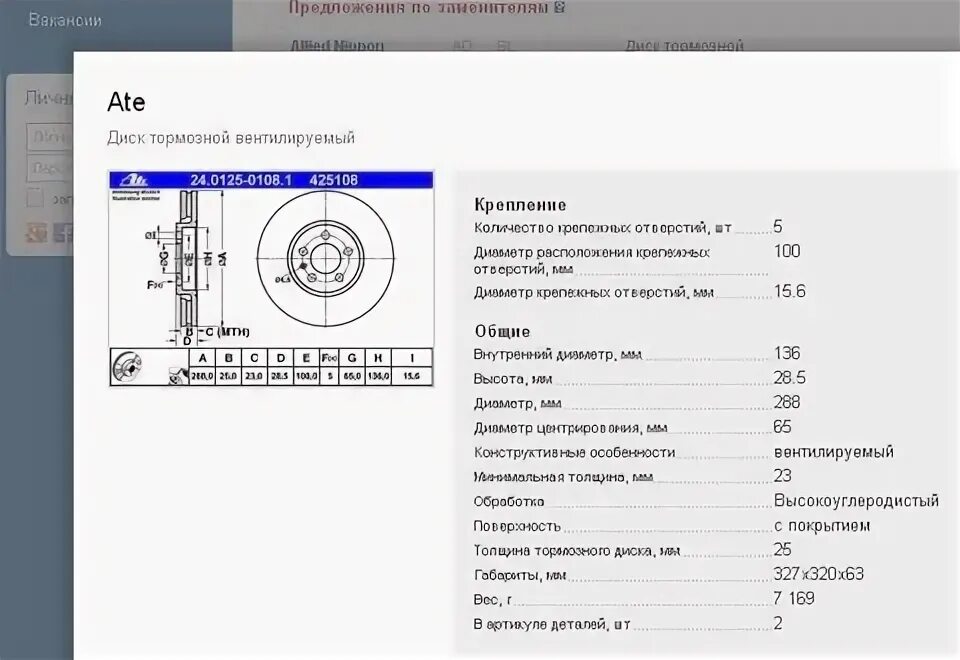Click the Предложения по заменителям heading
The width and height of the screenshot is (960, 660).
(419, 7)
